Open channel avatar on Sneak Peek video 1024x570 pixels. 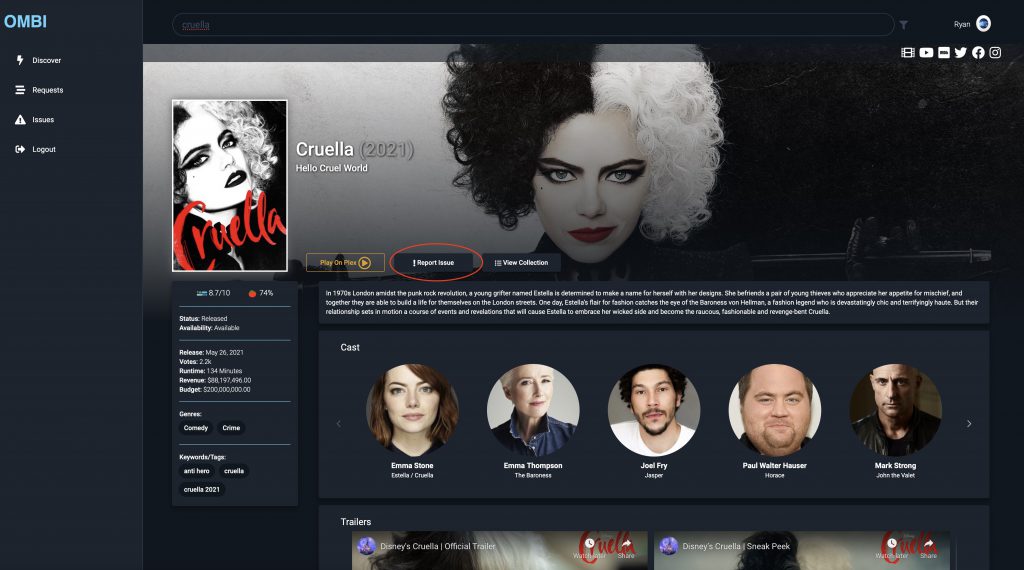pos(669,546)
